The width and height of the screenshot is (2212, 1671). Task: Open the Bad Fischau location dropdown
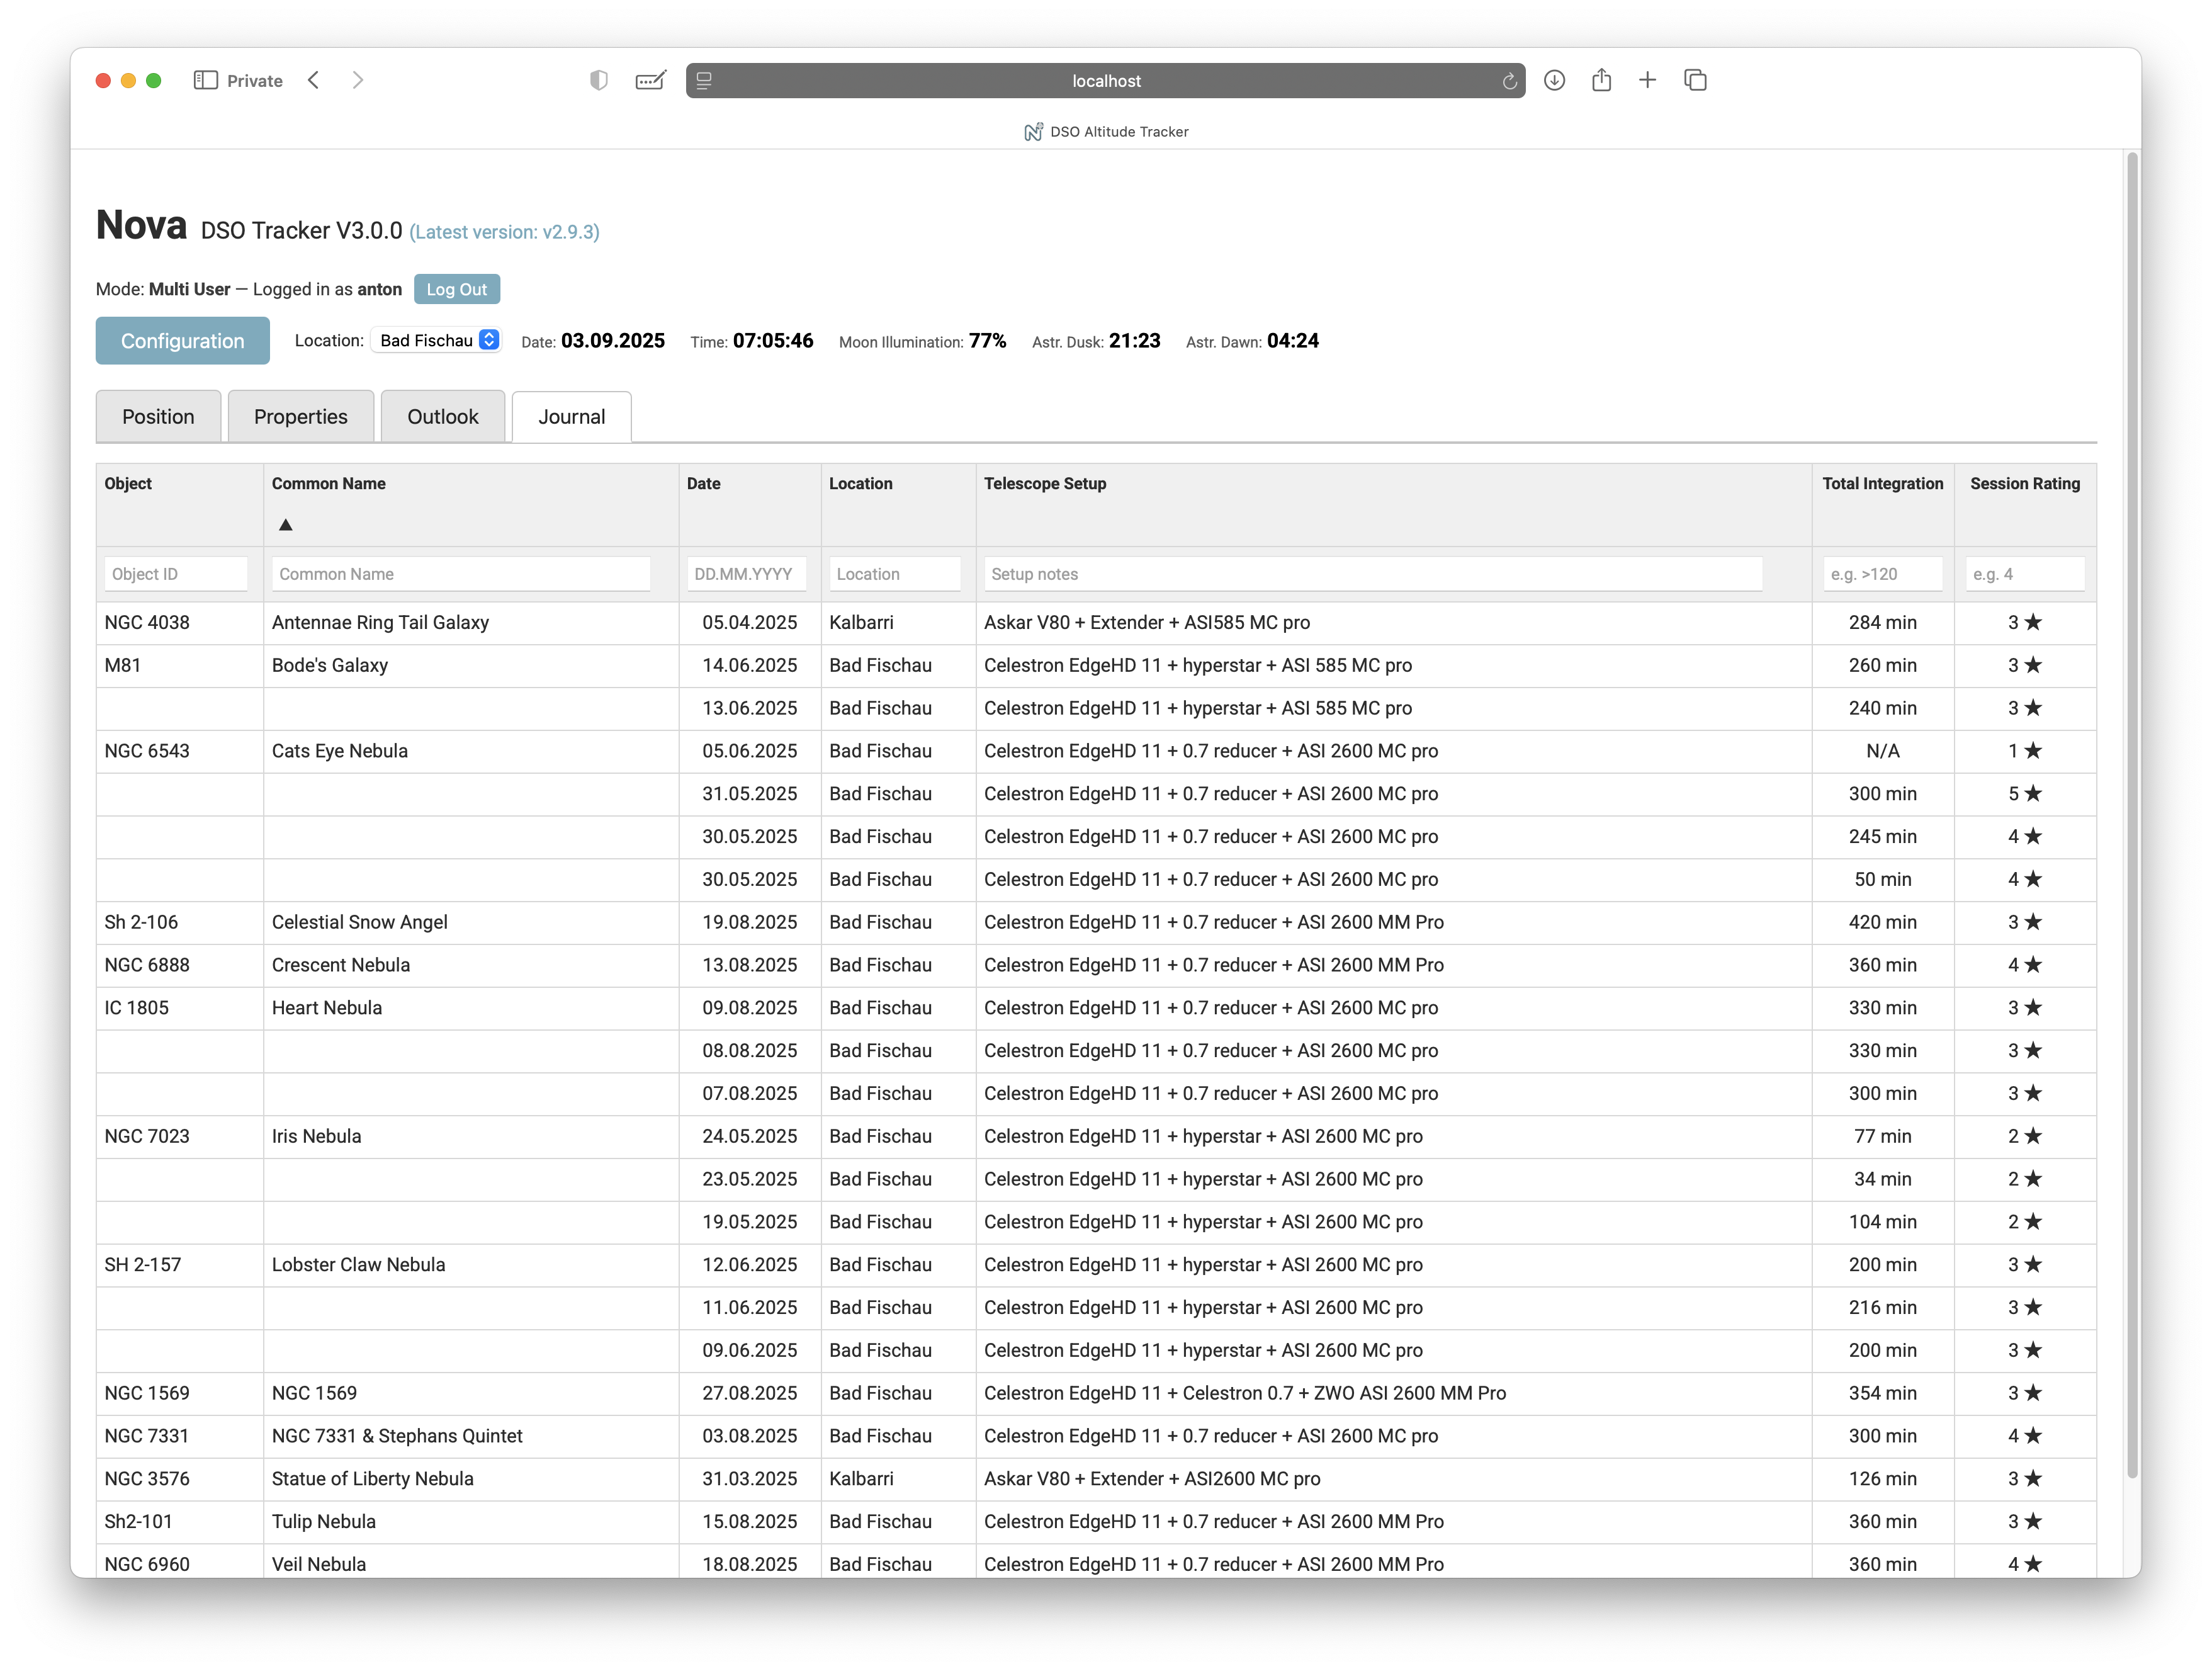coord(437,340)
